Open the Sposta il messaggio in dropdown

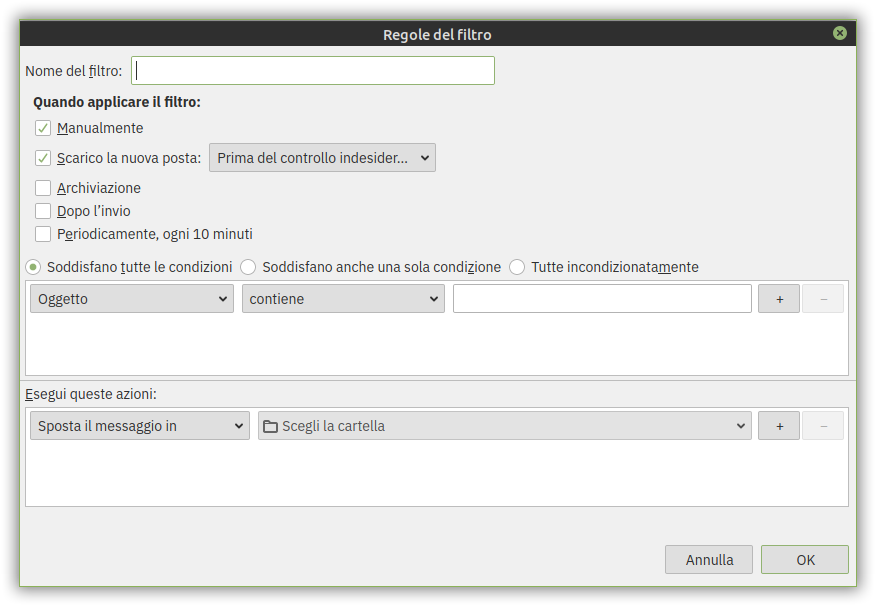point(140,426)
